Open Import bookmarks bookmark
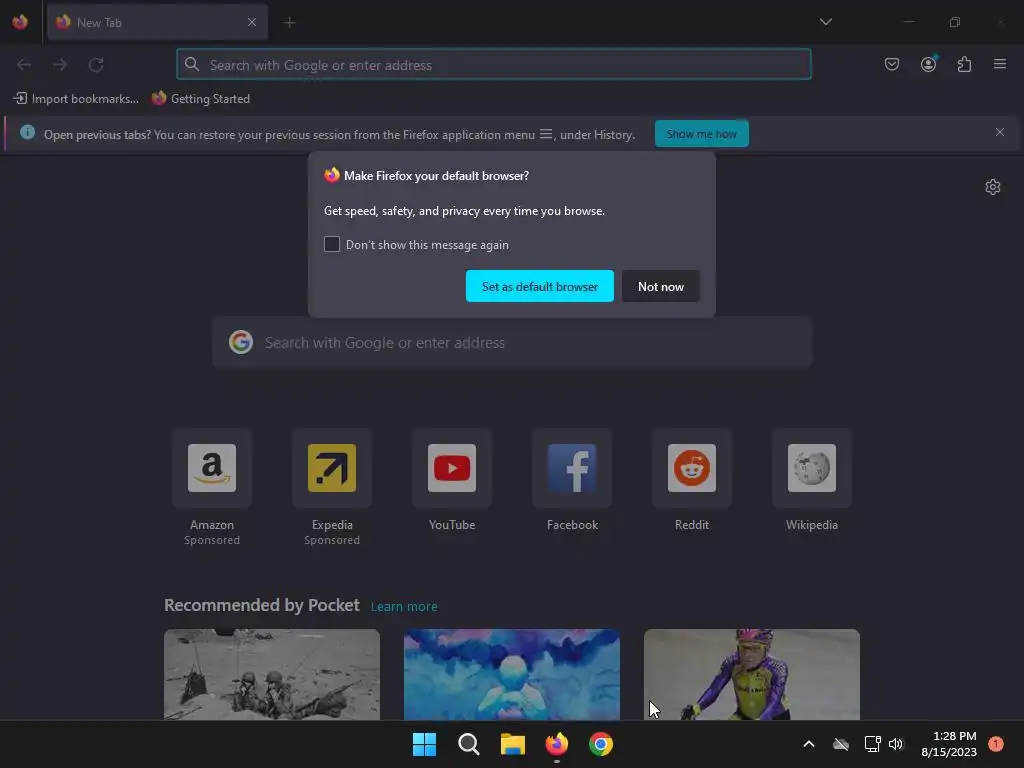 [x=76, y=99]
